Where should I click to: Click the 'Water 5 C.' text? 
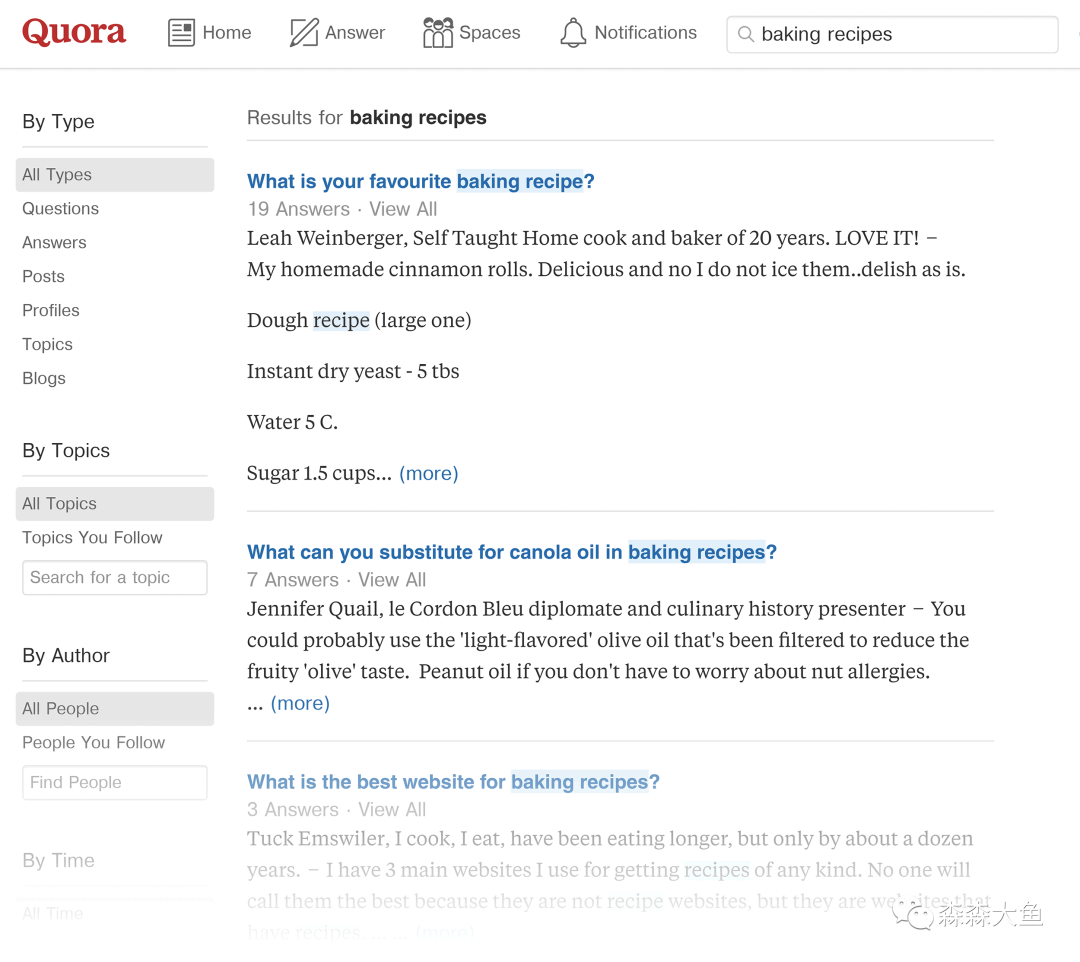coord(292,422)
